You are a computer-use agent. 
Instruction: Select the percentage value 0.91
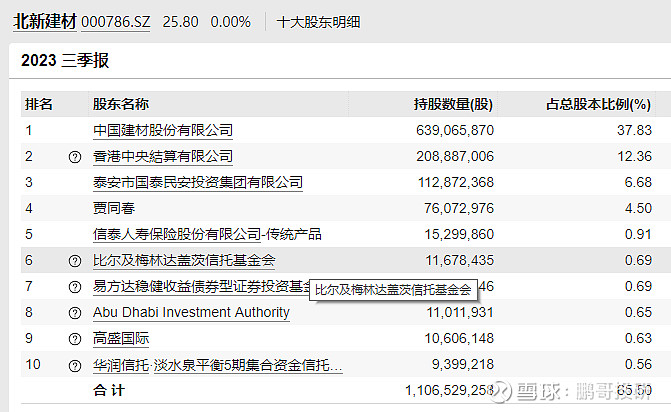[x=638, y=234]
